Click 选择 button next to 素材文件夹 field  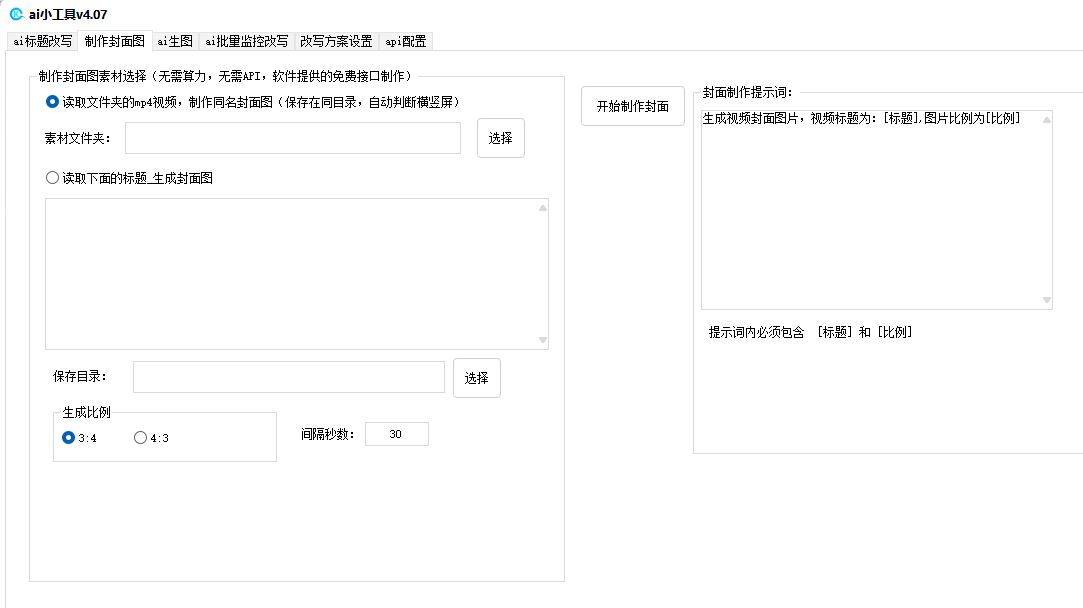500,138
